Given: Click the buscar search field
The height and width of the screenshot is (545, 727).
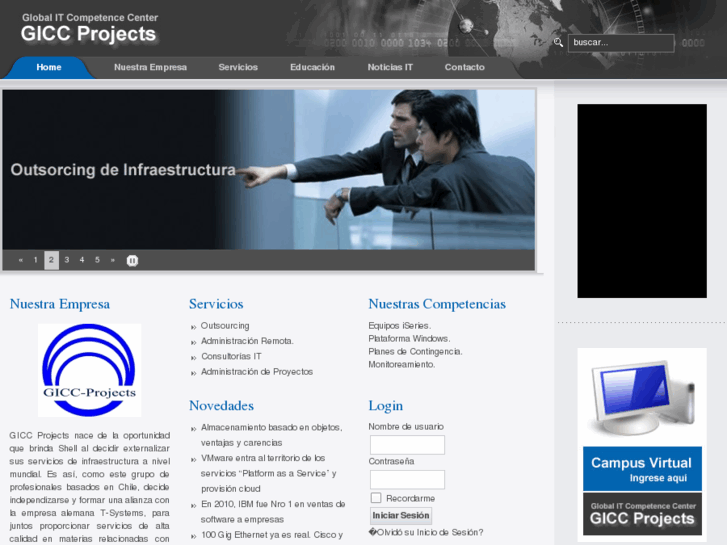Looking at the screenshot, I should tap(621, 43).
